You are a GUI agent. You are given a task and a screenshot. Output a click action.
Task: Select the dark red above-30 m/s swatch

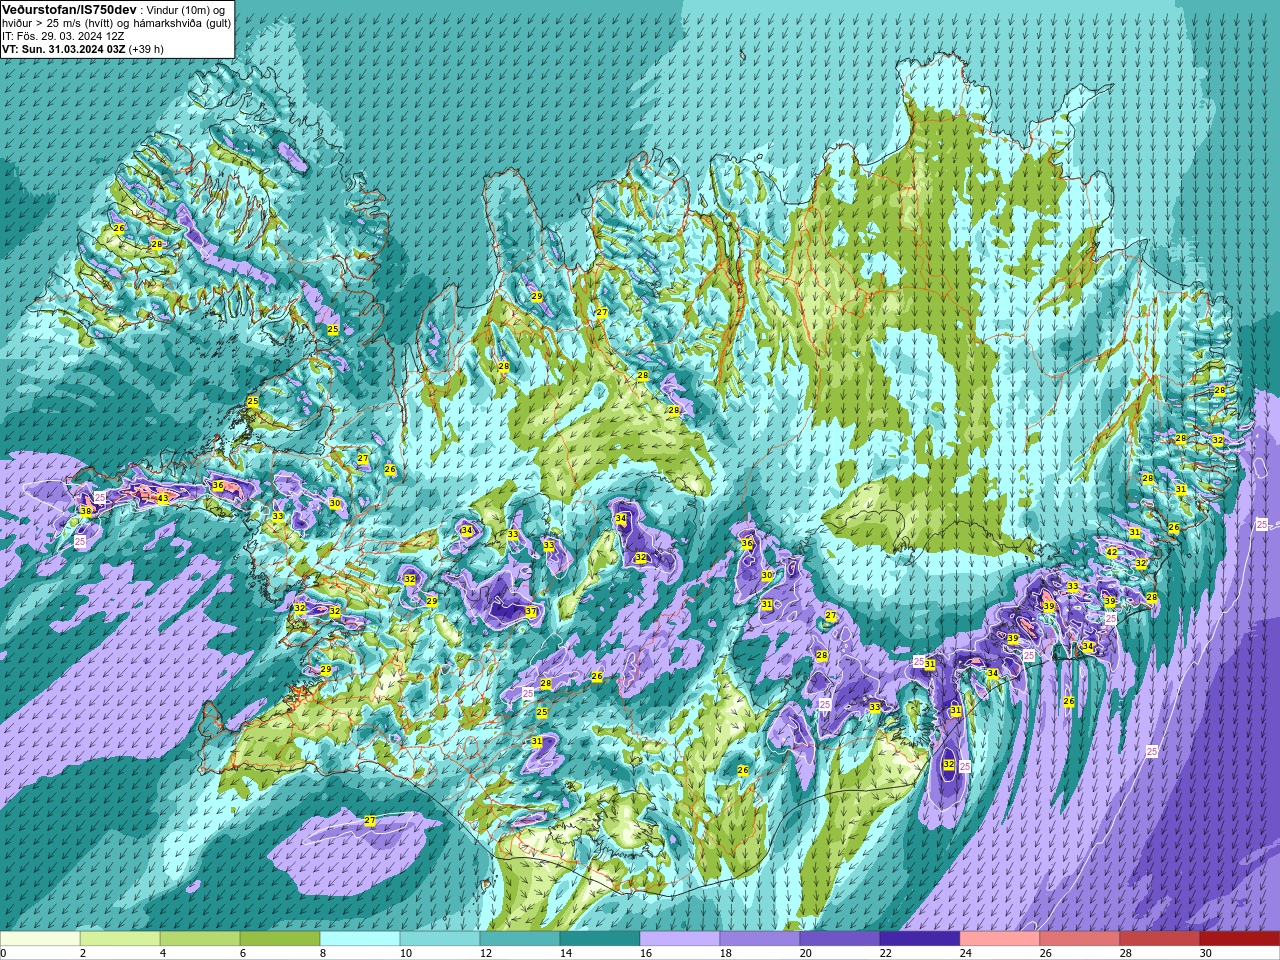[1240, 939]
